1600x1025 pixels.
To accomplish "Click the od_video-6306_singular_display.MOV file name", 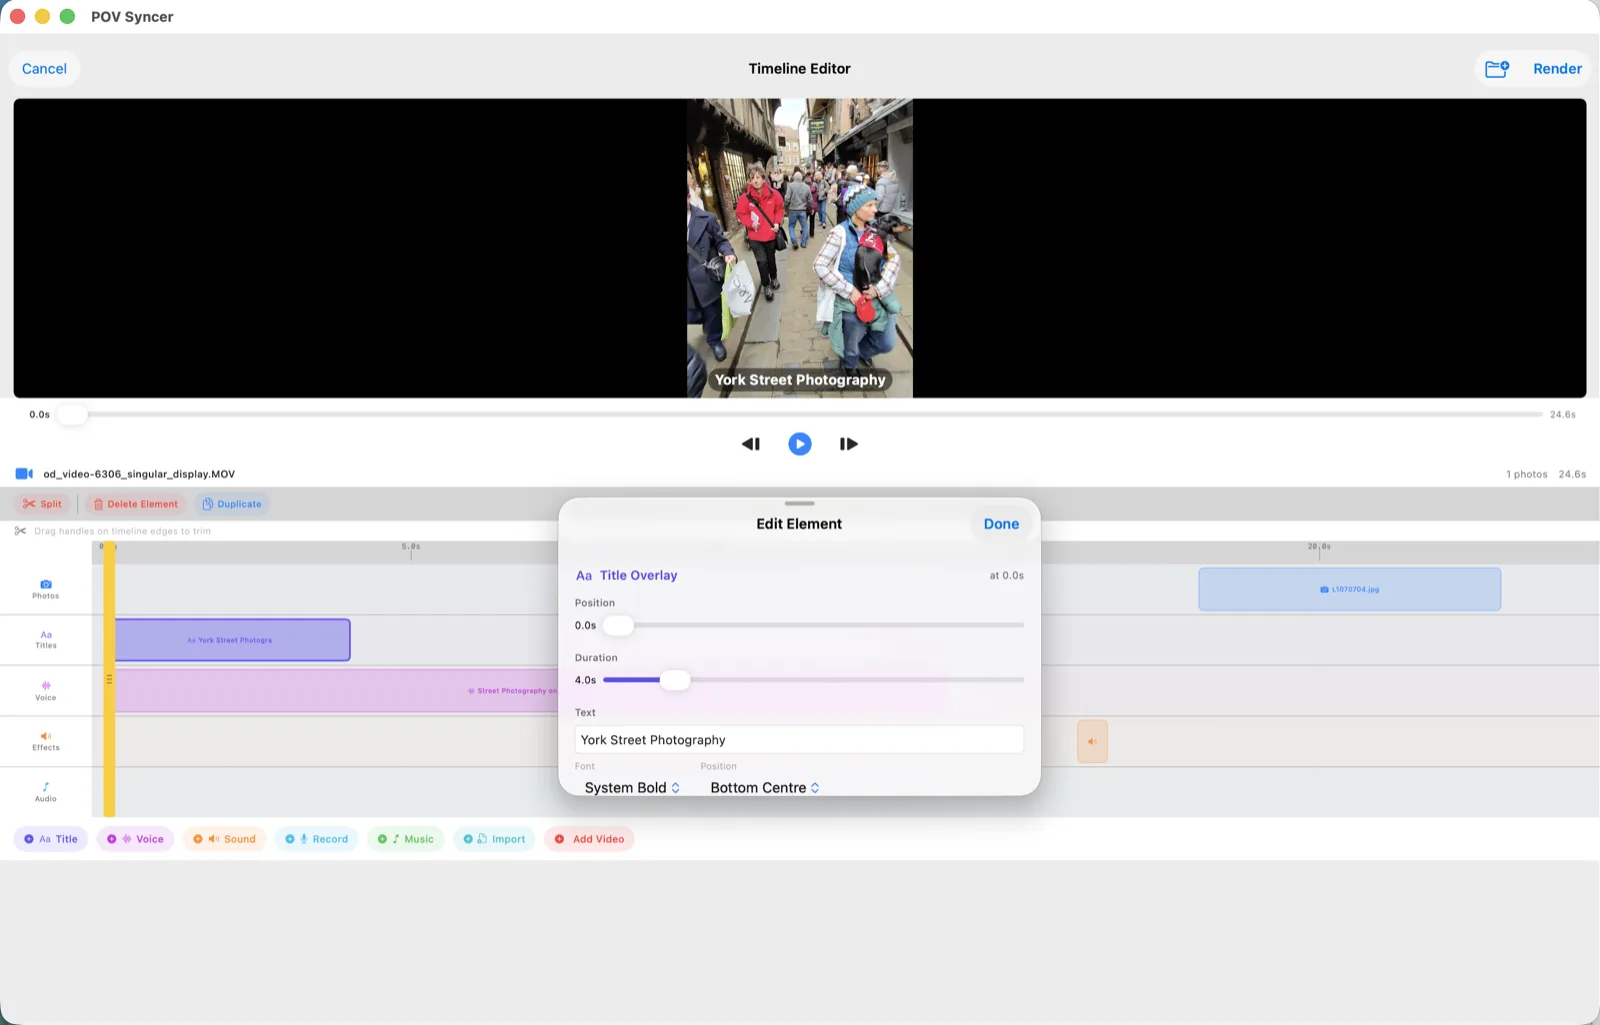I will pos(139,474).
